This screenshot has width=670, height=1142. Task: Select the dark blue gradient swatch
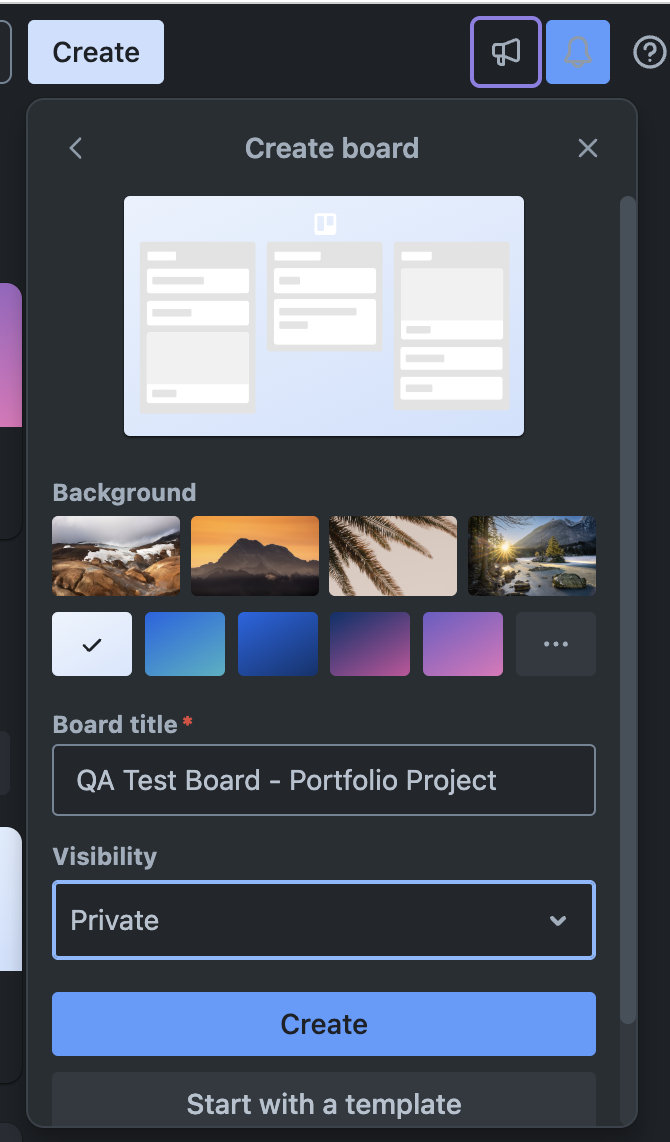277,644
